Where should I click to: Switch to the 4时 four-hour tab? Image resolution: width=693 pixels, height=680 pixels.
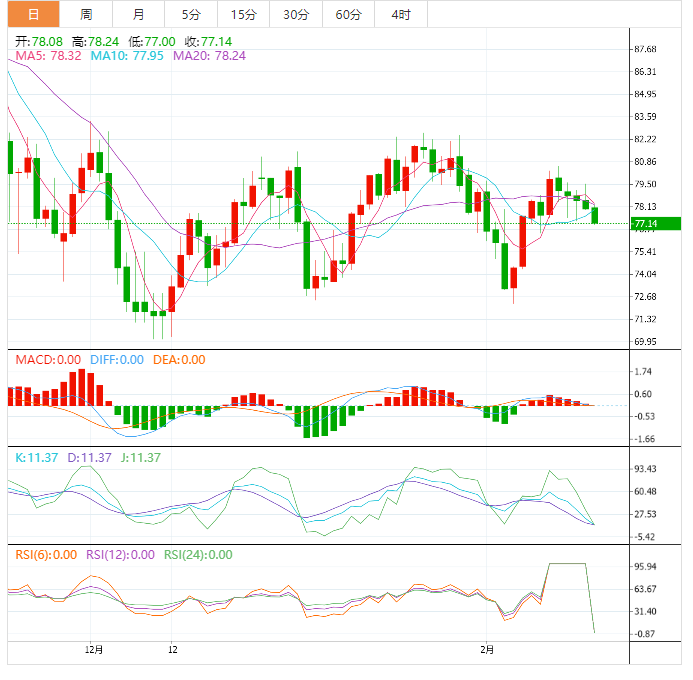click(x=401, y=14)
